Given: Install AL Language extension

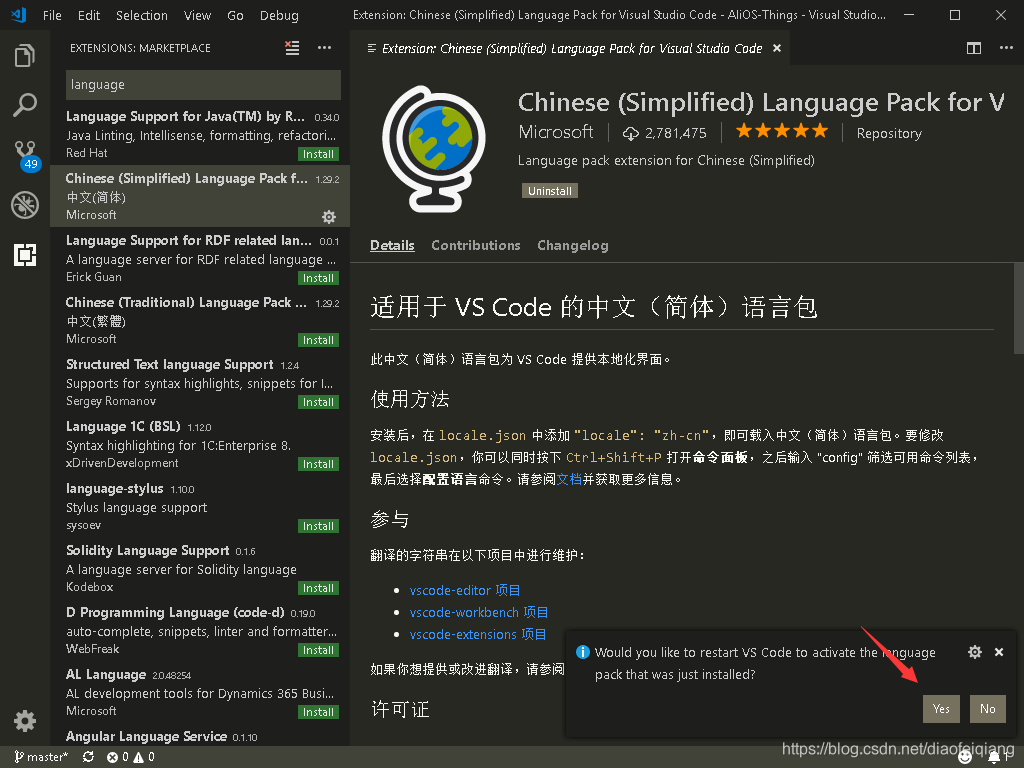Looking at the screenshot, I should [318, 712].
